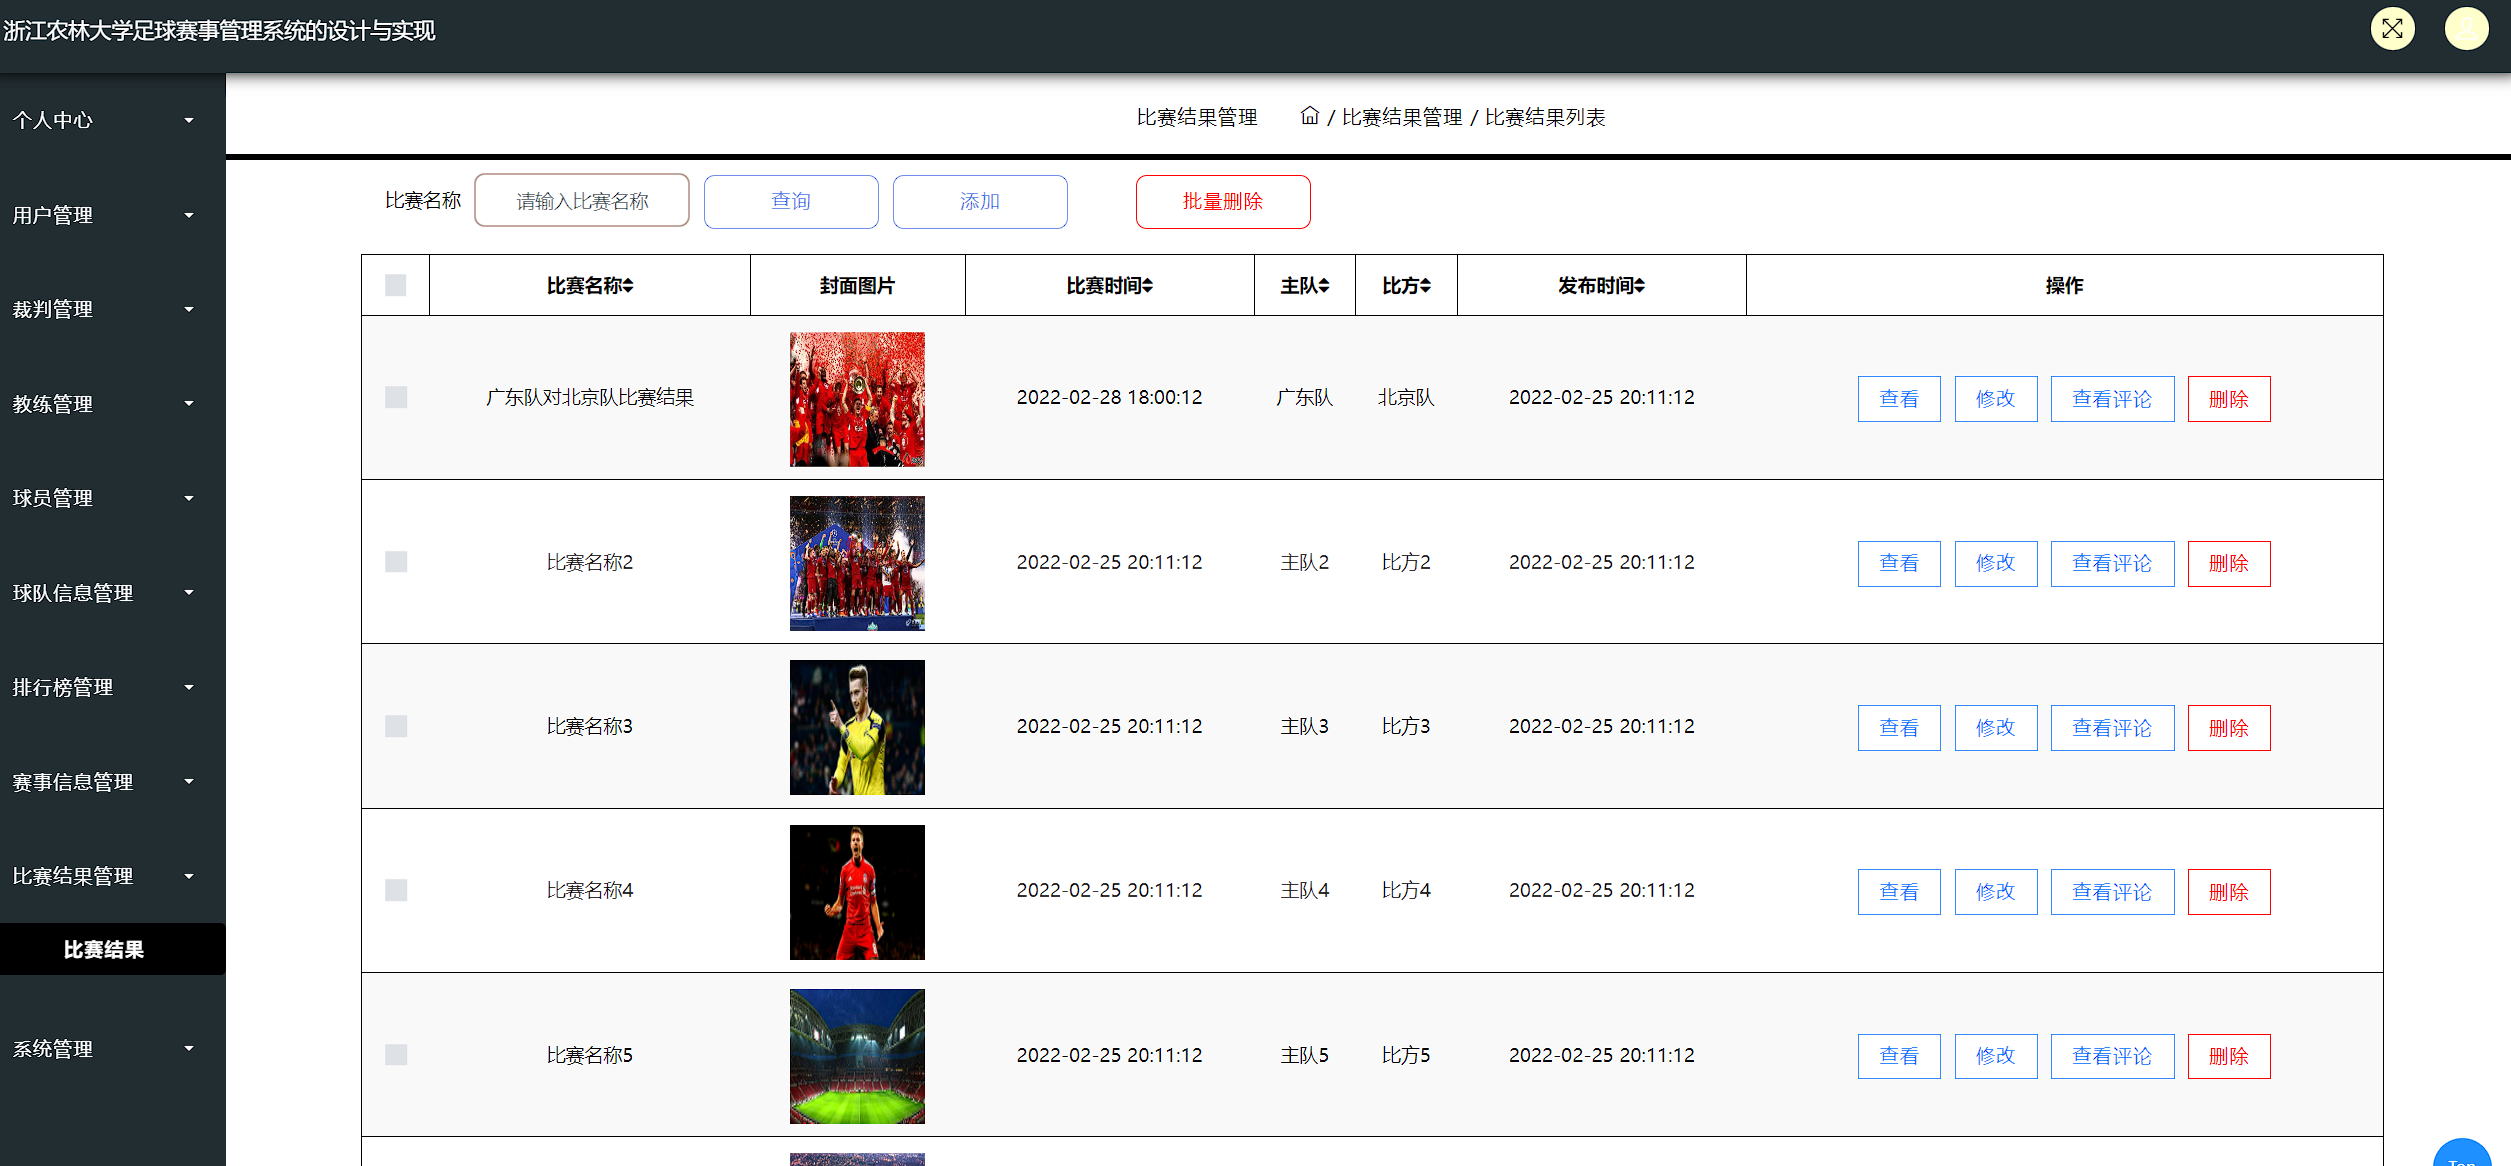Open cover image of 比赛名称4 row
Image resolution: width=2511 pixels, height=1166 pixels.
[x=857, y=892]
